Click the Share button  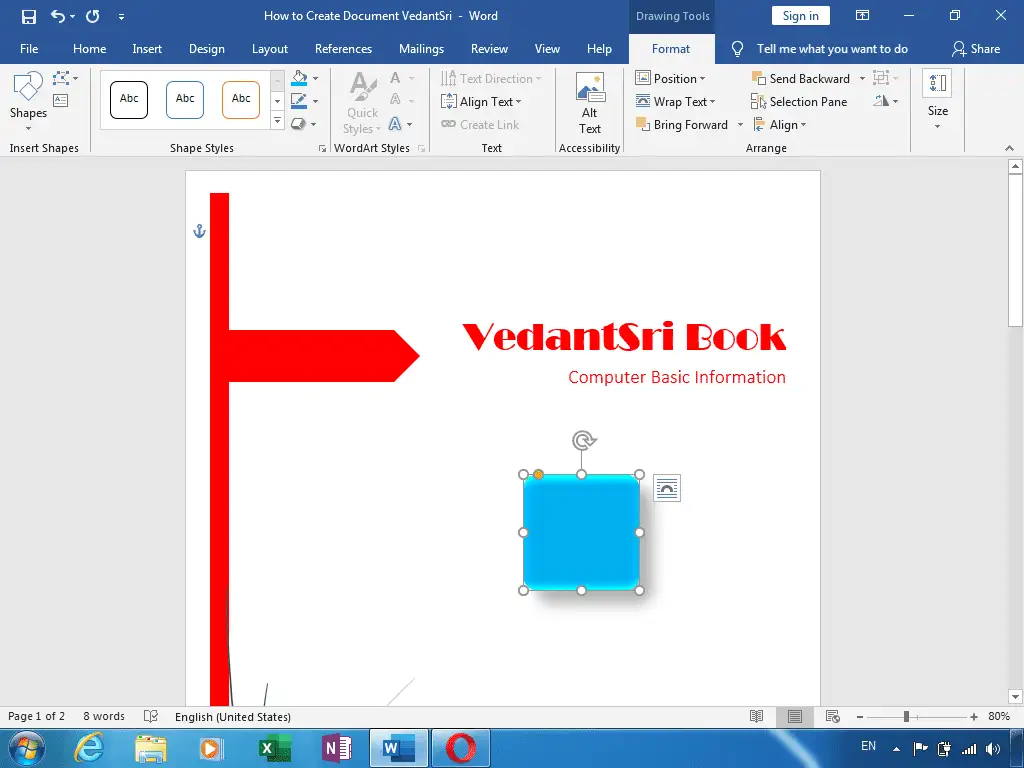point(976,49)
